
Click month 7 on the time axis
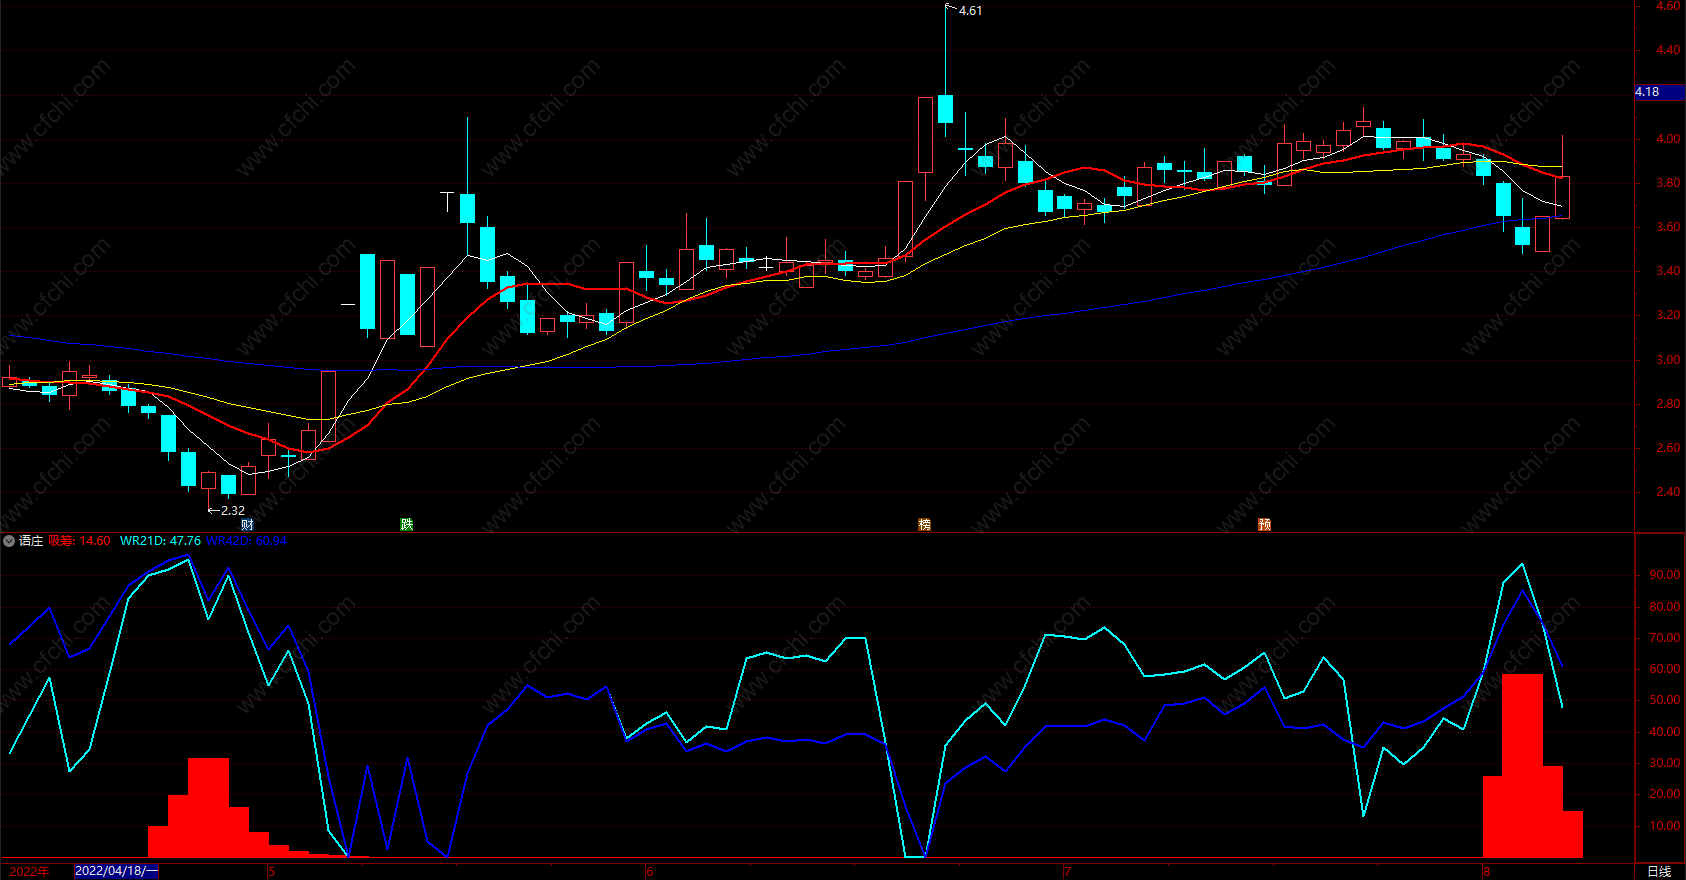pos(1068,872)
